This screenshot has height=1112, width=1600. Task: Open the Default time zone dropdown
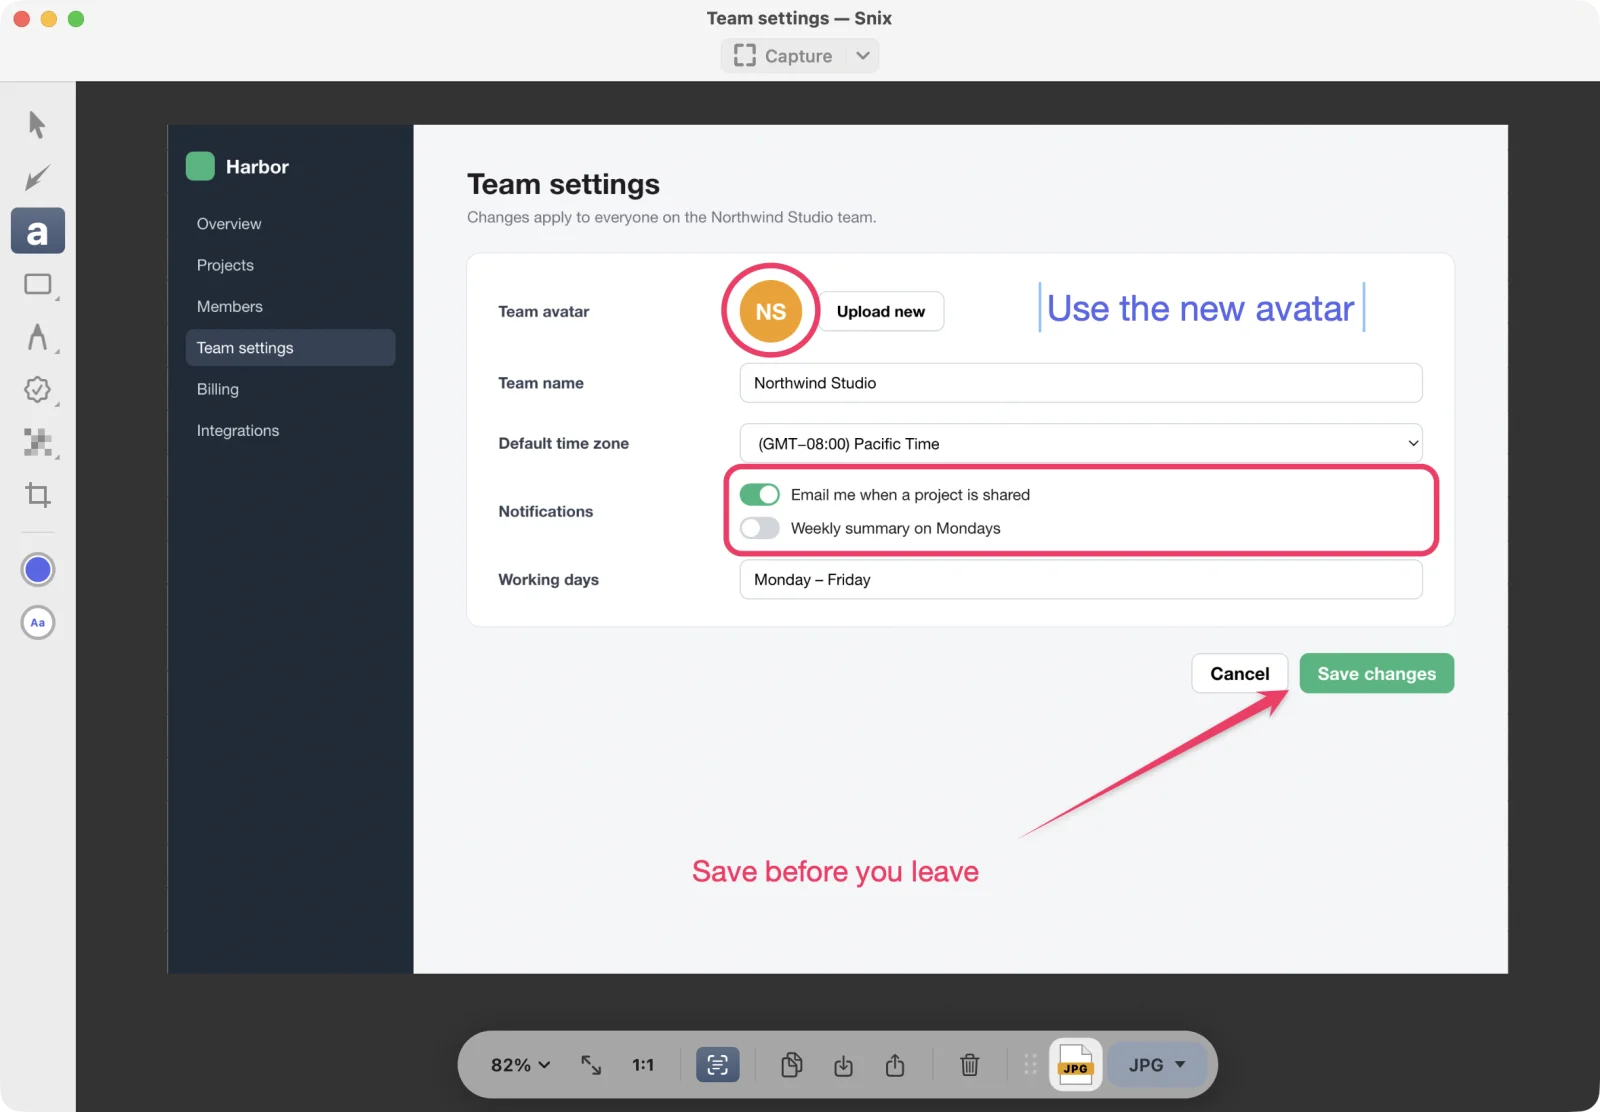coord(1081,443)
